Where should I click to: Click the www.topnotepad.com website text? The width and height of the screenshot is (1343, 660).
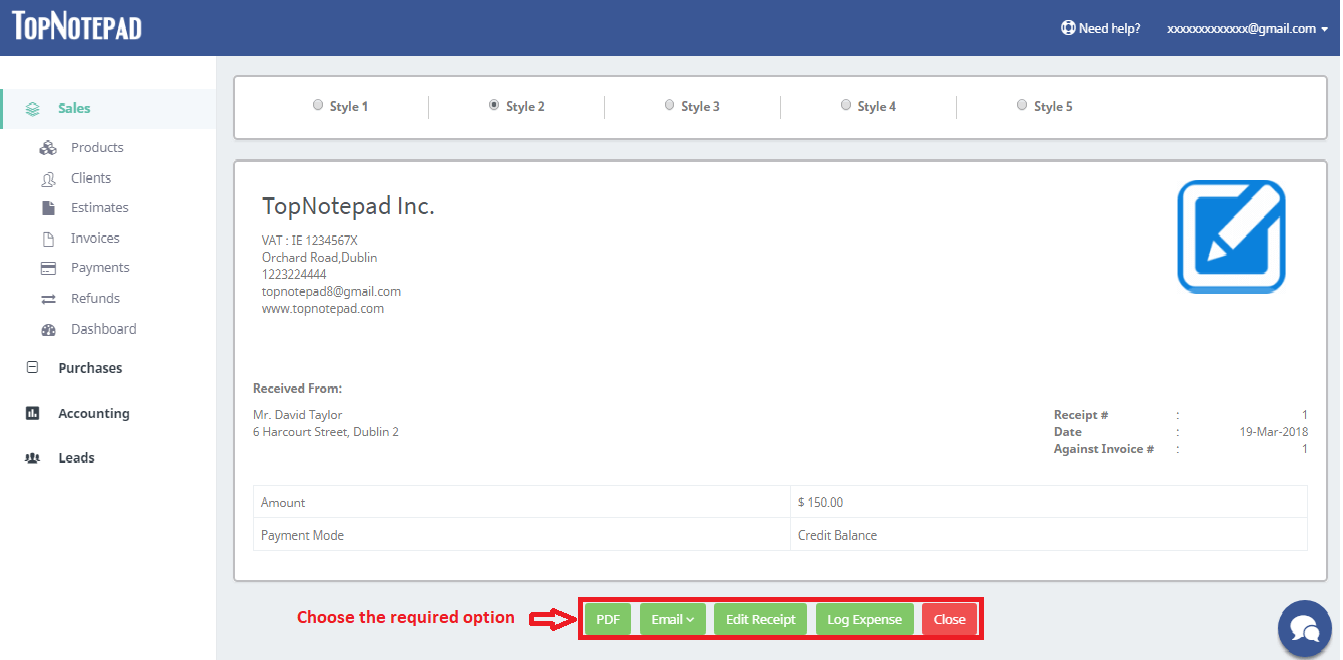[323, 309]
